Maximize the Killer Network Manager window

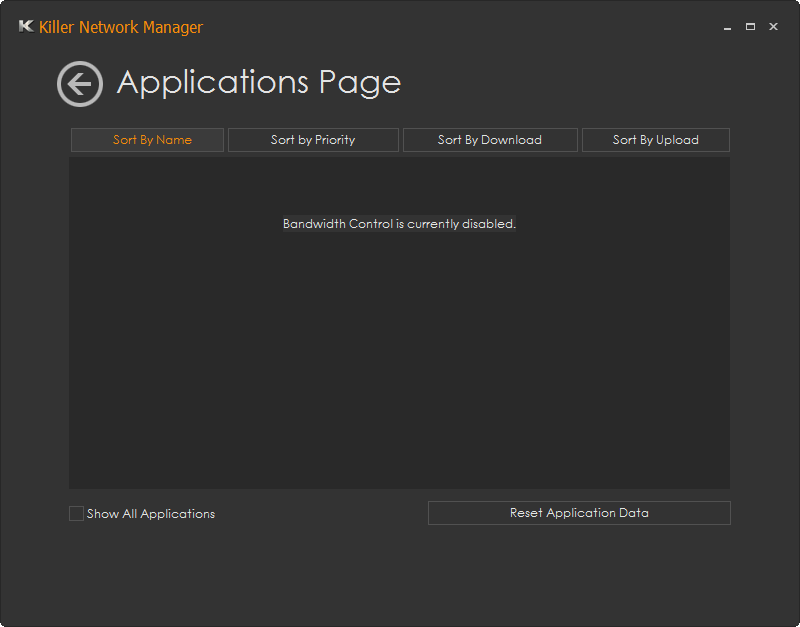point(751,27)
